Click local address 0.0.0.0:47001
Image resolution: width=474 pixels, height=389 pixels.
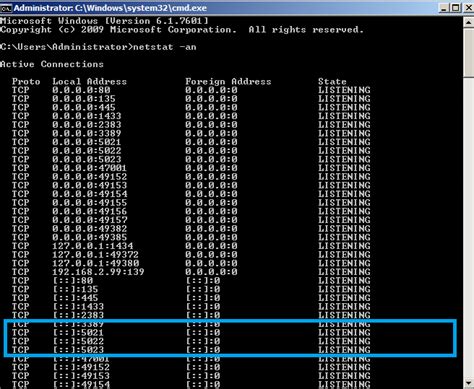click(89, 168)
